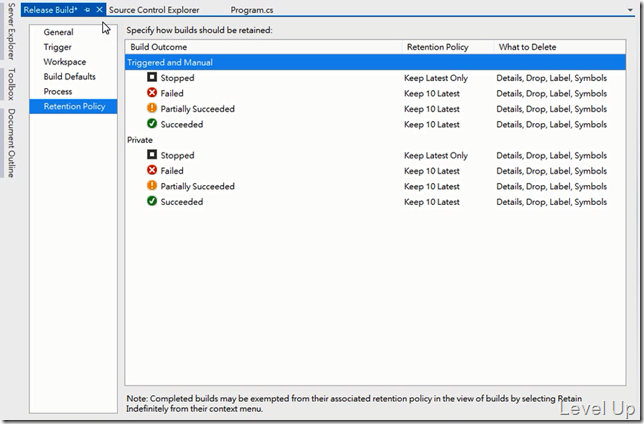
Task: Pin the Release Build tab
Action: [87, 10]
